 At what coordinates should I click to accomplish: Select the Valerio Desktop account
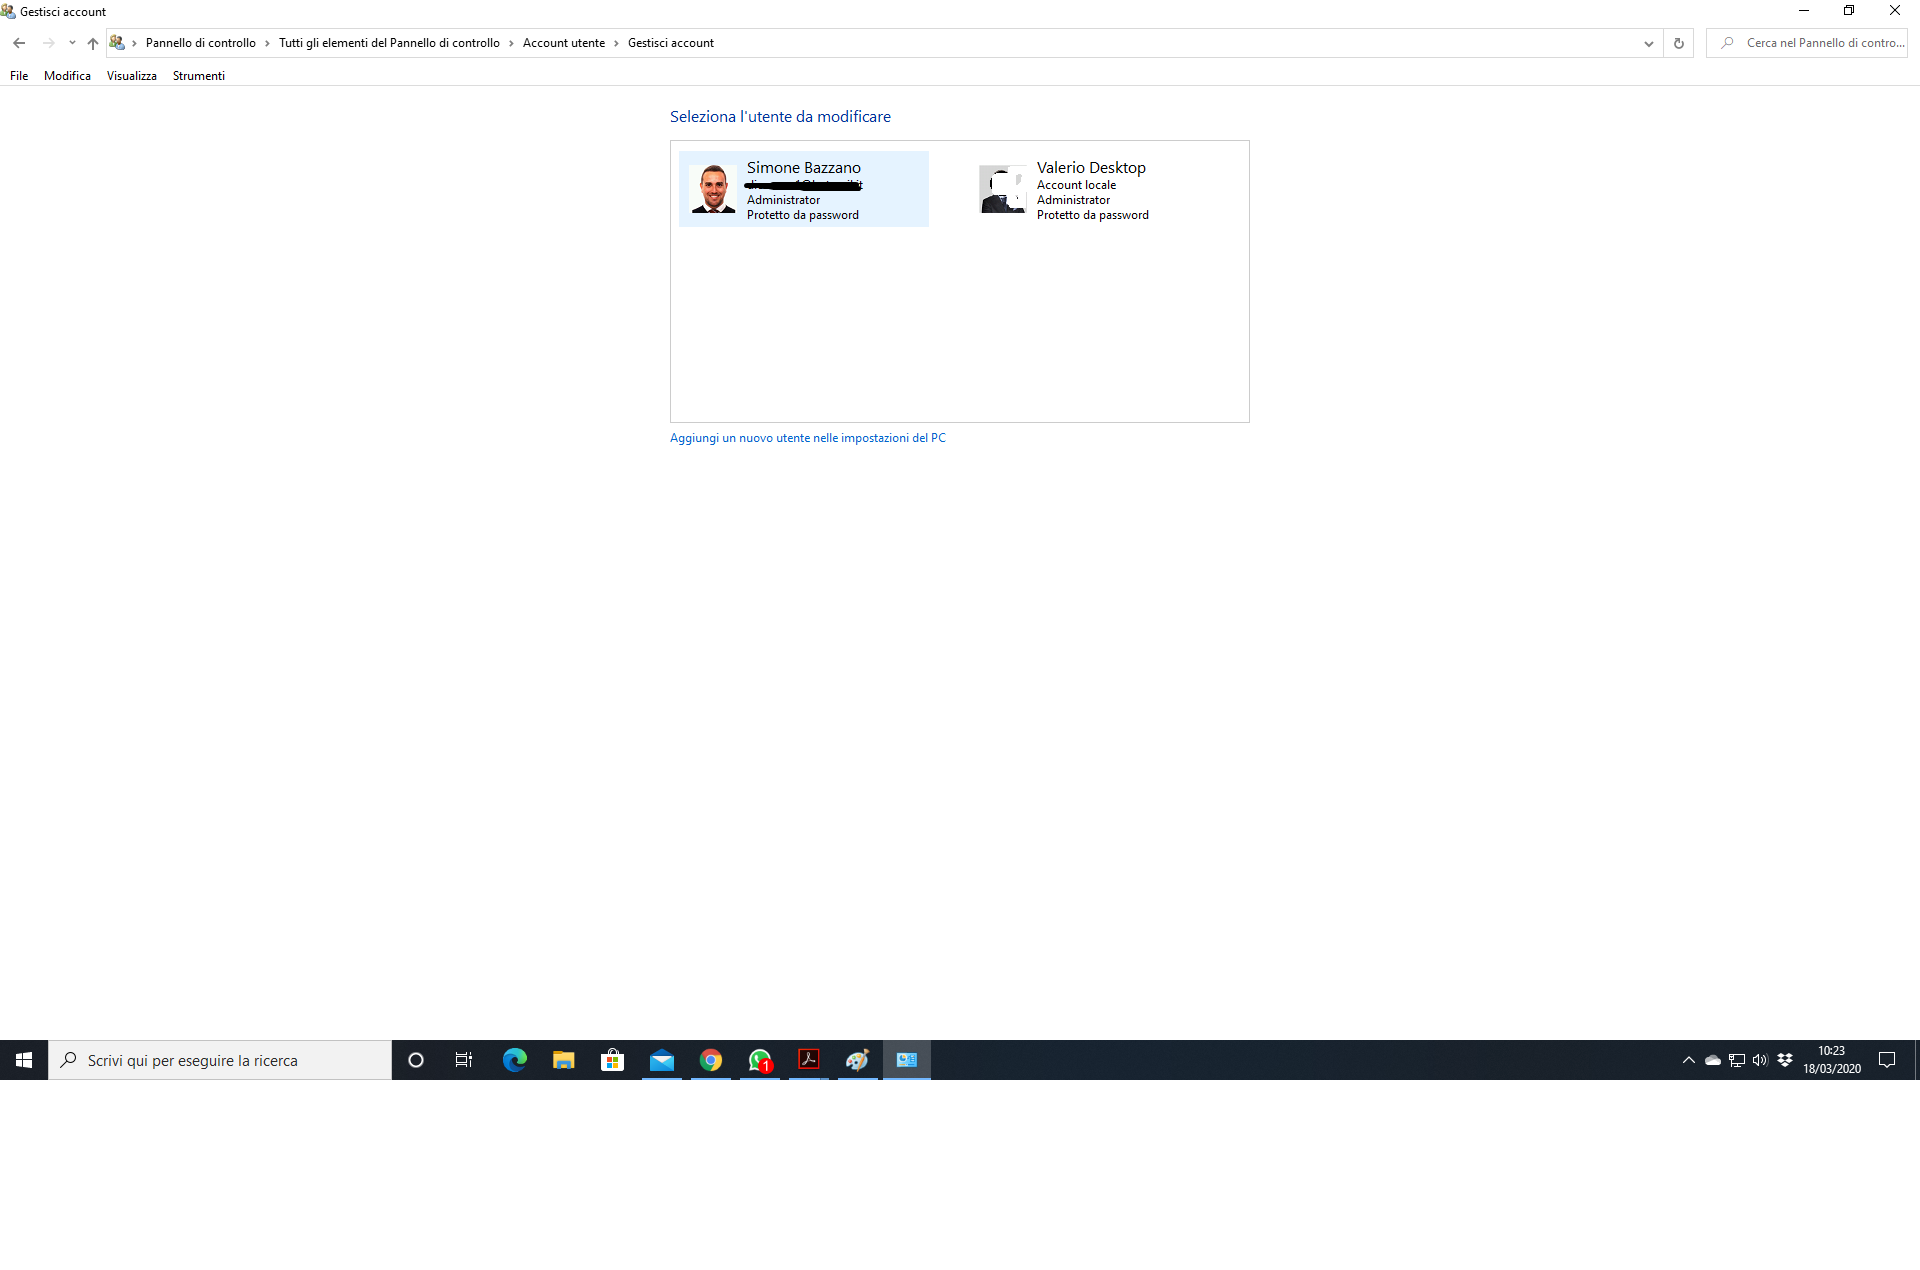1090,189
